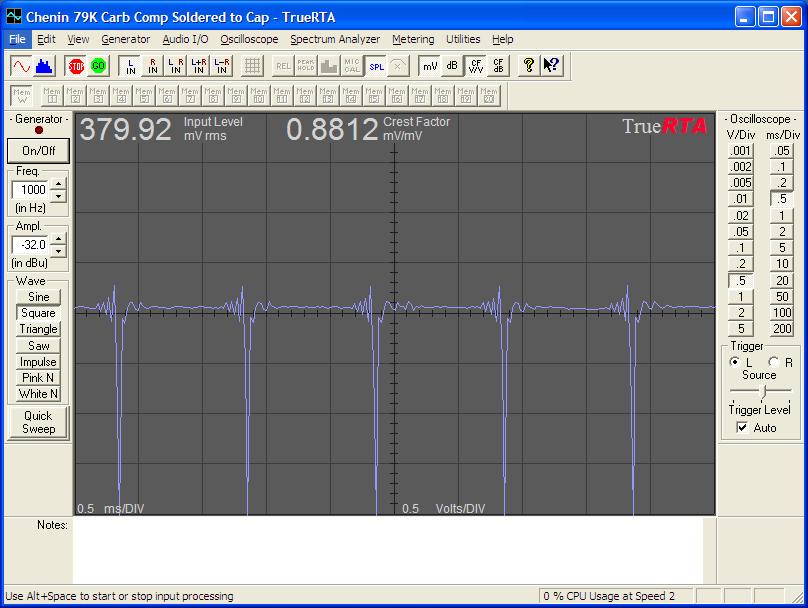Select mV metering display button
The width and height of the screenshot is (808, 608).
point(429,66)
